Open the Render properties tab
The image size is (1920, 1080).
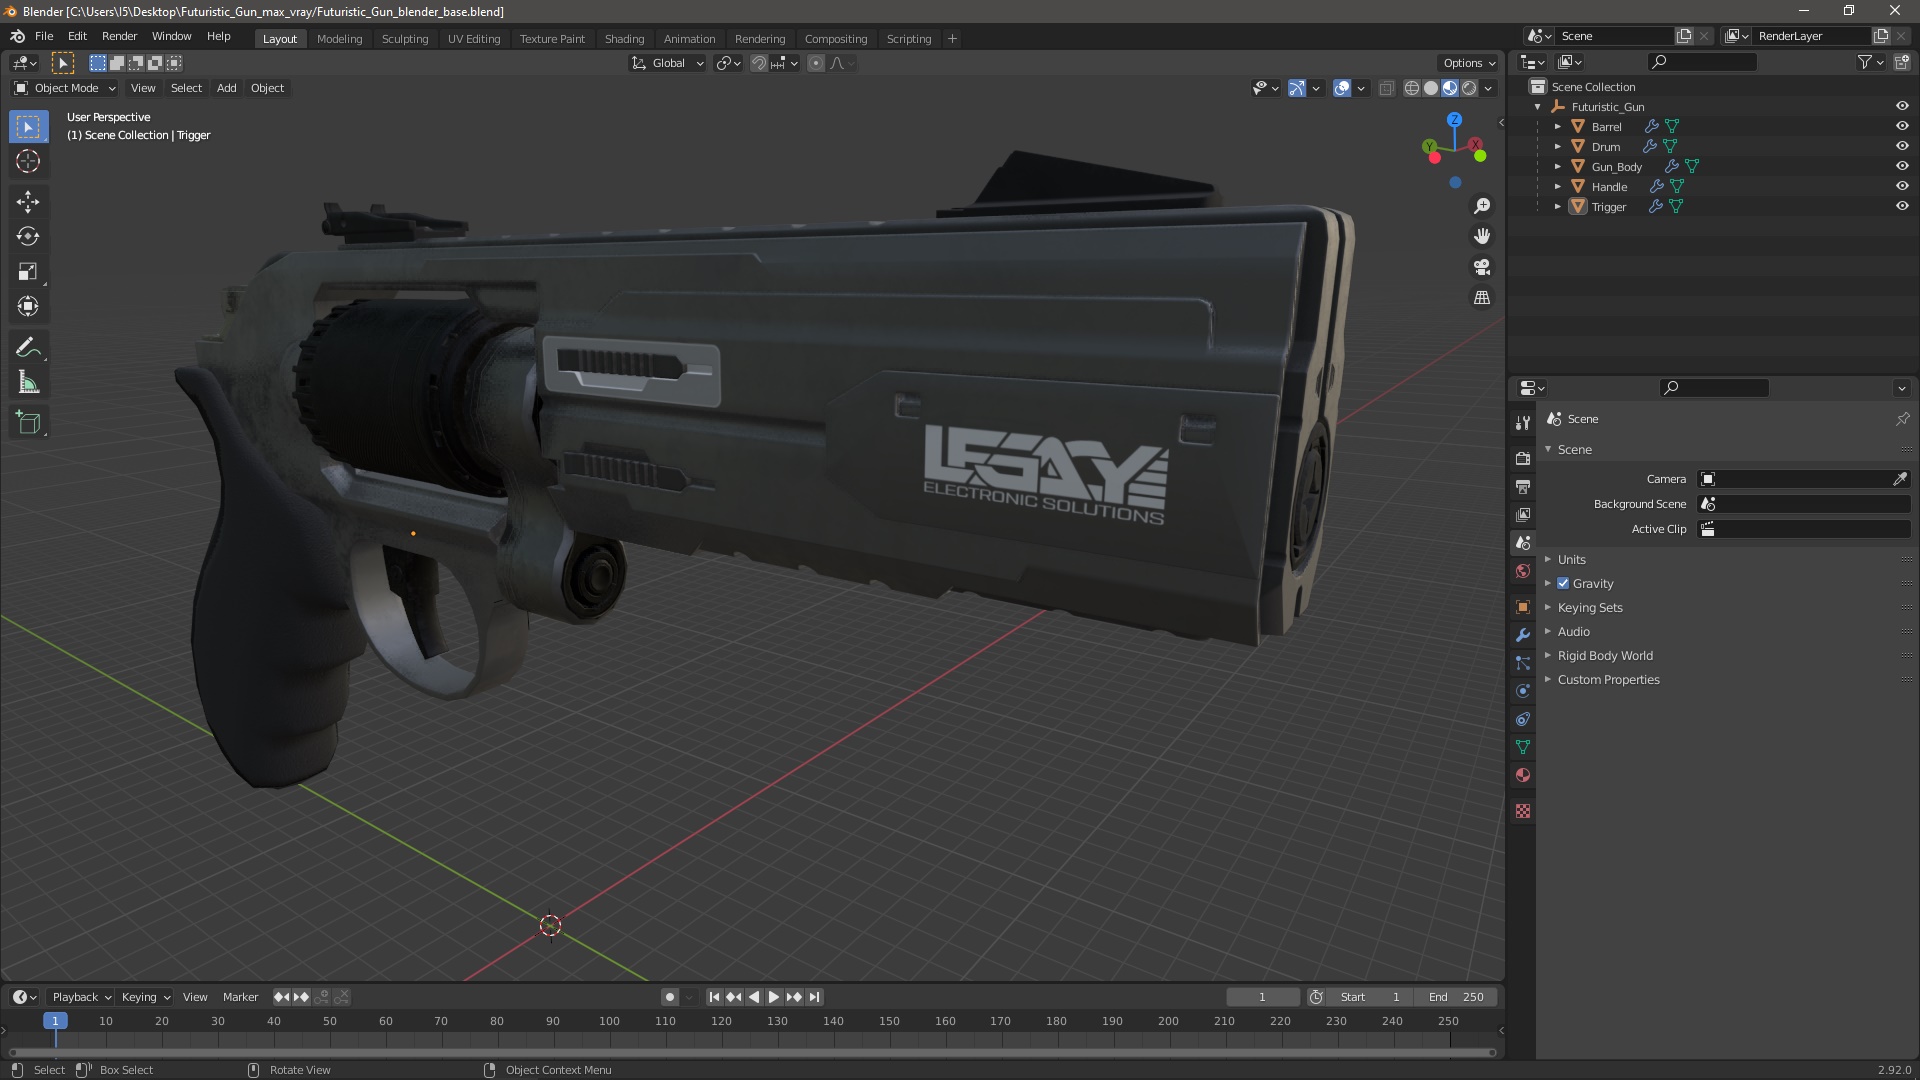(x=1523, y=459)
